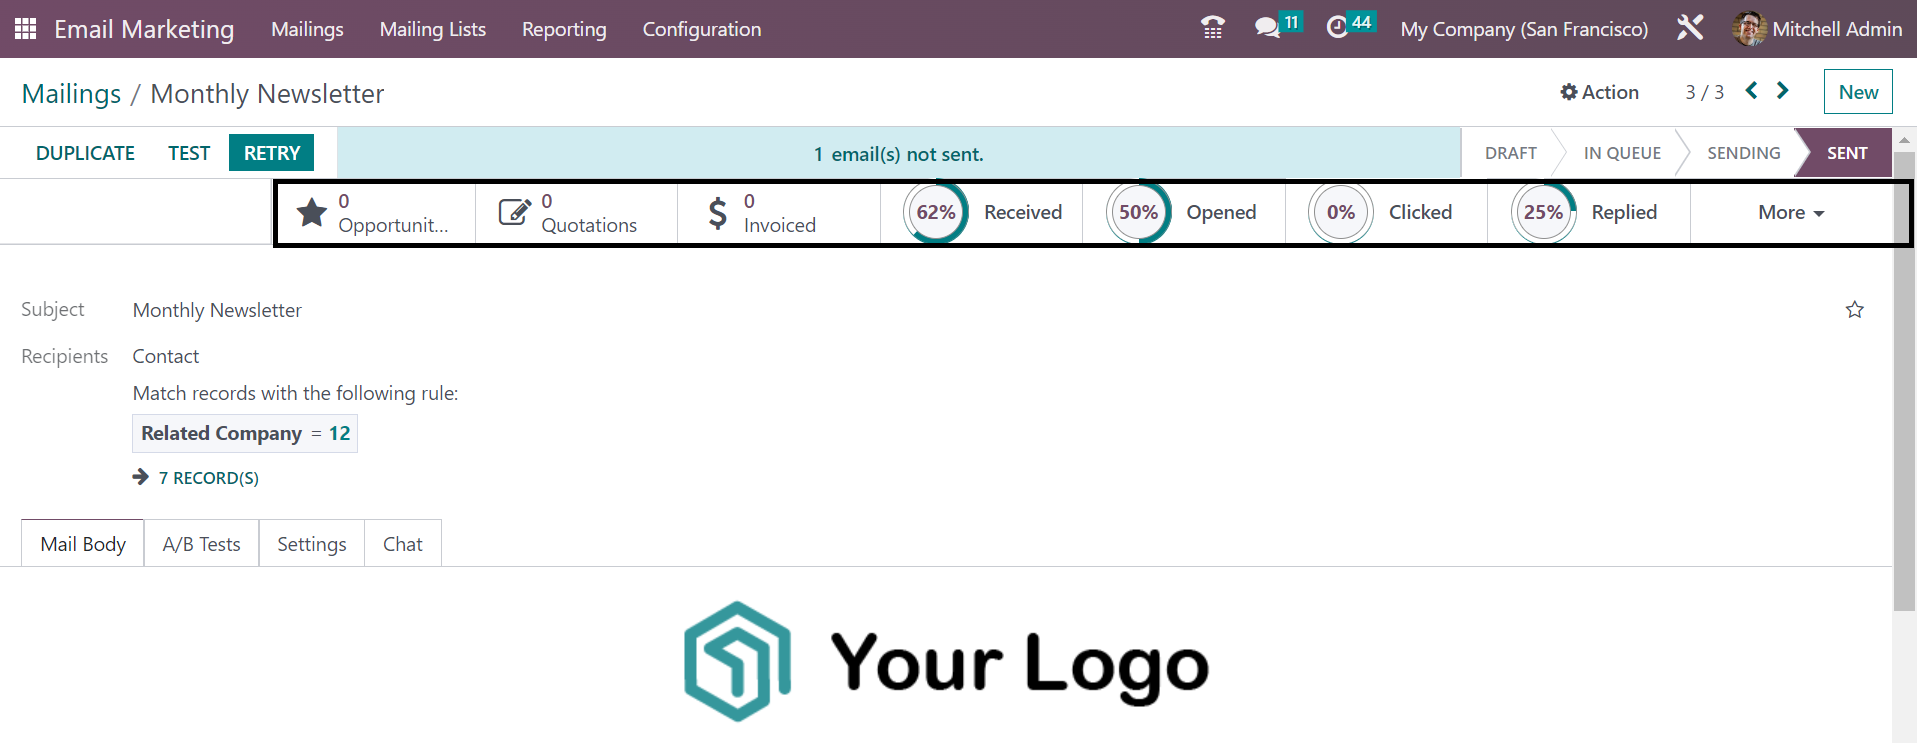The height and width of the screenshot is (743, 1917).
Task: Click the Opportunities star icon
Action: (312, 212)
